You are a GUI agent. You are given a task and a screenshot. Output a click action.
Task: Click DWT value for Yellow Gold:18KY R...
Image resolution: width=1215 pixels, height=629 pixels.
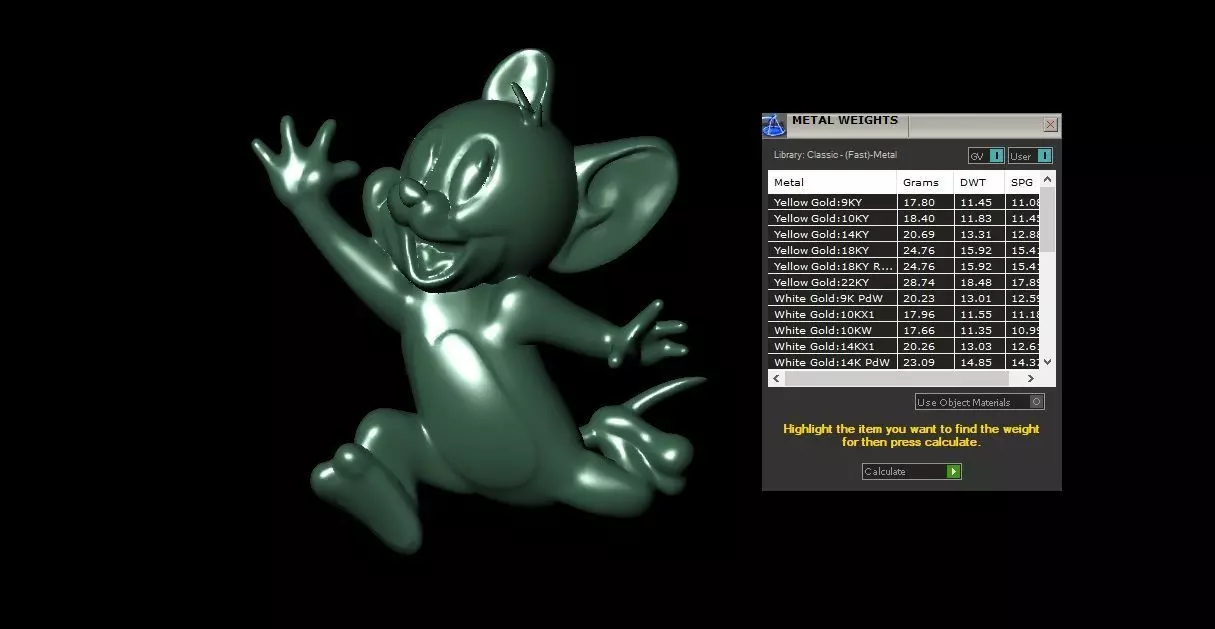979,266
